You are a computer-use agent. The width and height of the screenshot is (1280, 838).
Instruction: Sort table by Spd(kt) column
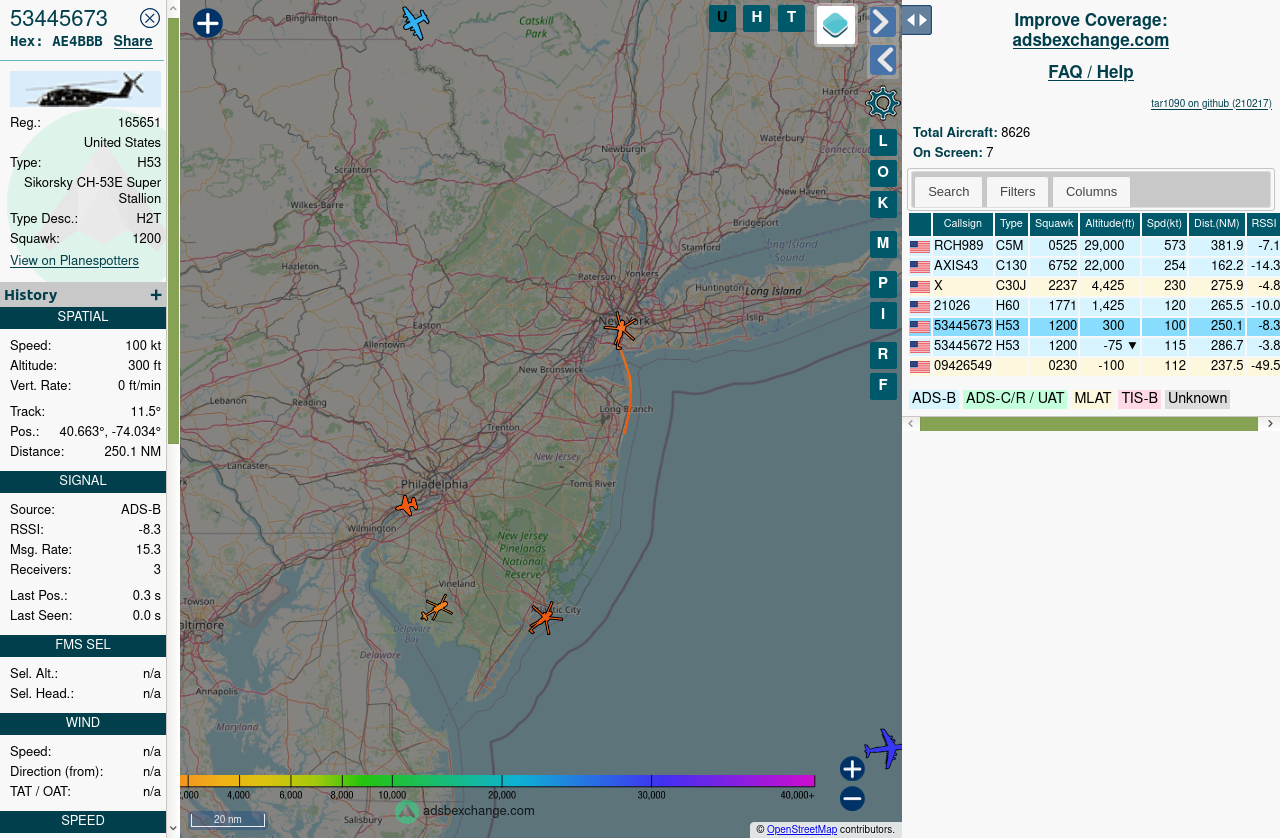click(1164, 224)
